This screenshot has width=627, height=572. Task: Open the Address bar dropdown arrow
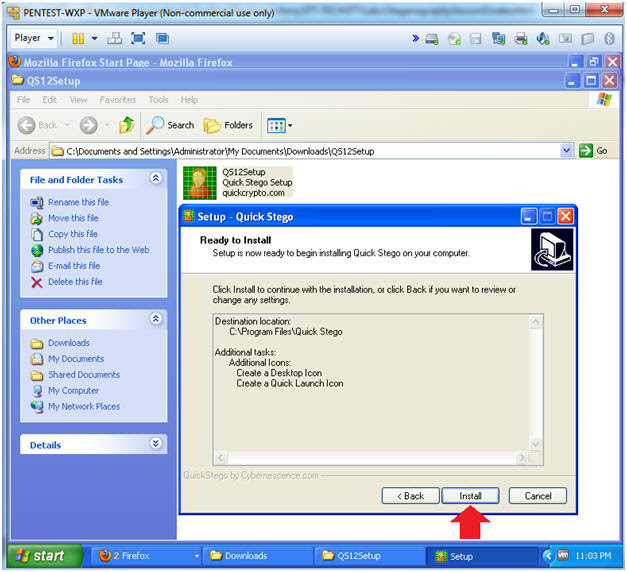567,151
